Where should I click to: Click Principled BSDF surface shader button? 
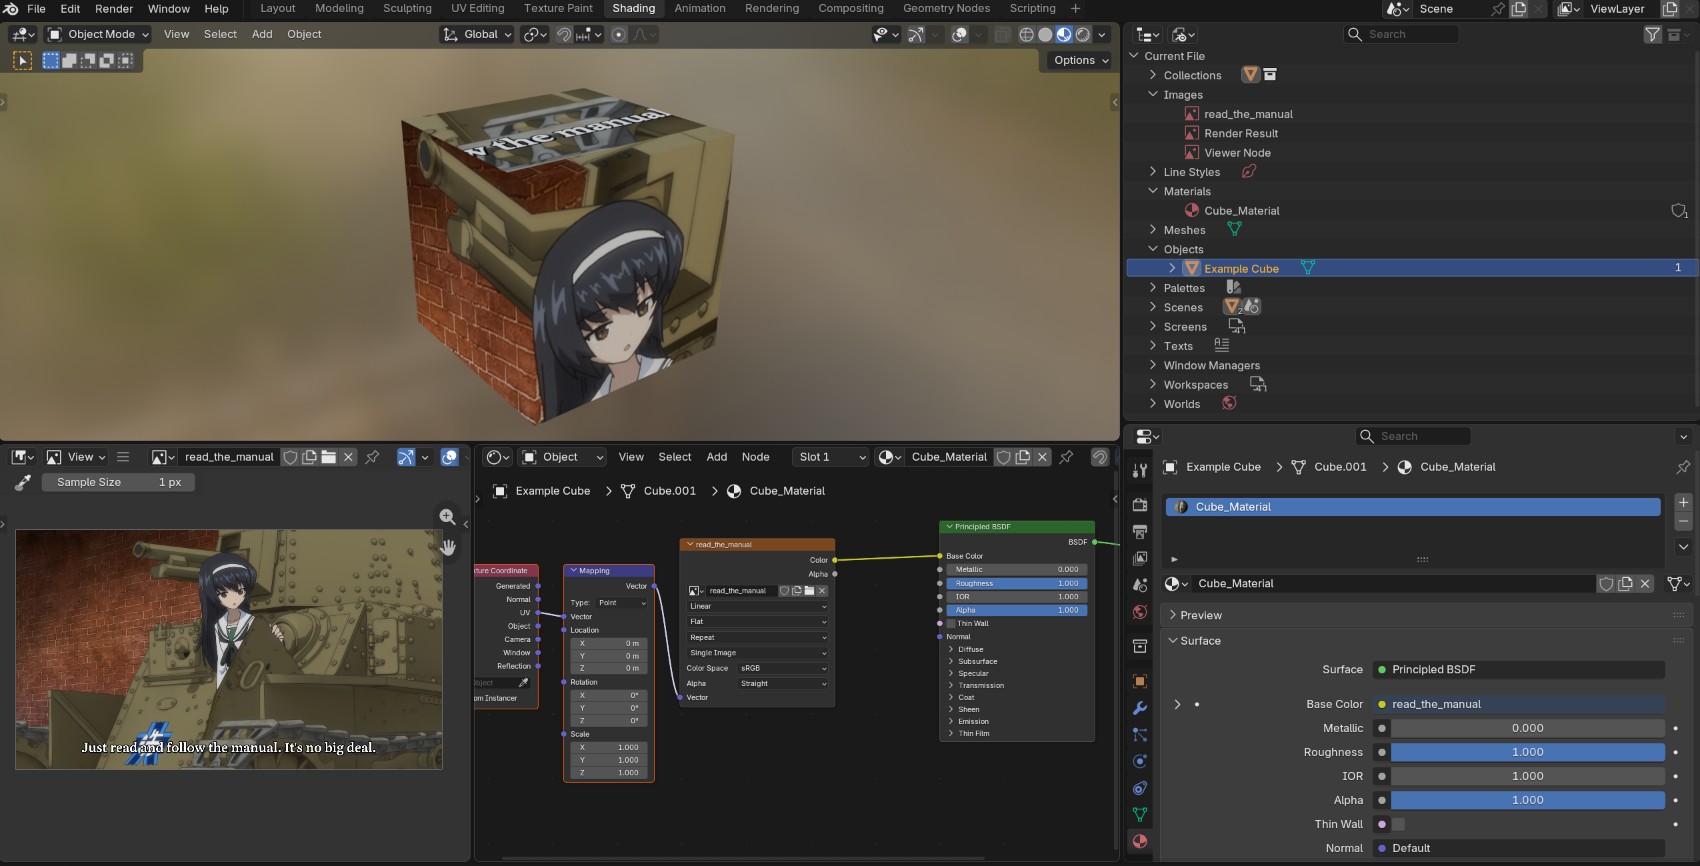coord(1518,670)
